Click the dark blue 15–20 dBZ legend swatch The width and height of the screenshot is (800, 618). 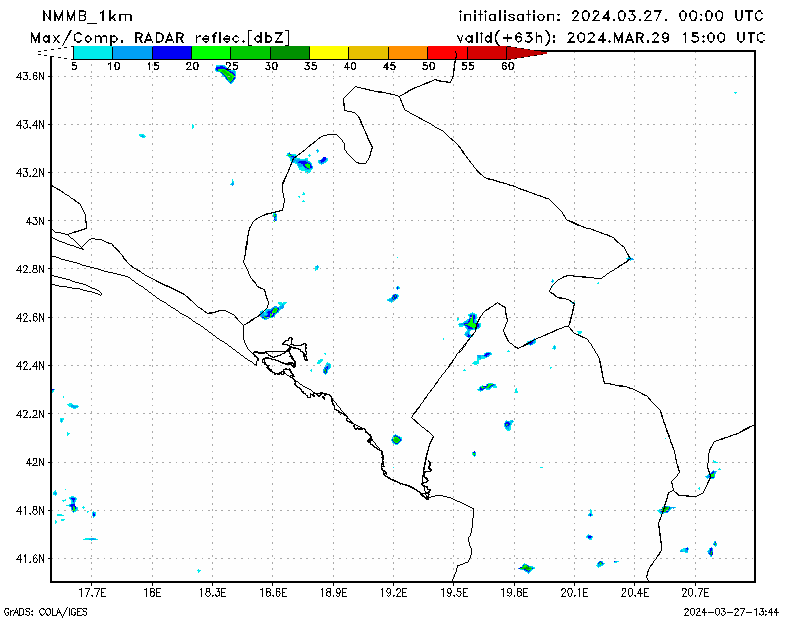(172, 53)
